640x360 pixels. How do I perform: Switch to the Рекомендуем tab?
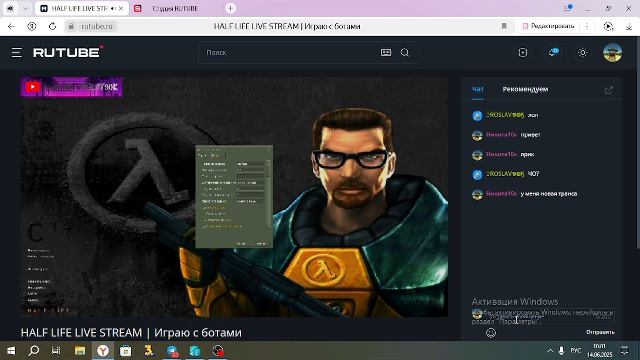[x=525, y=89]
